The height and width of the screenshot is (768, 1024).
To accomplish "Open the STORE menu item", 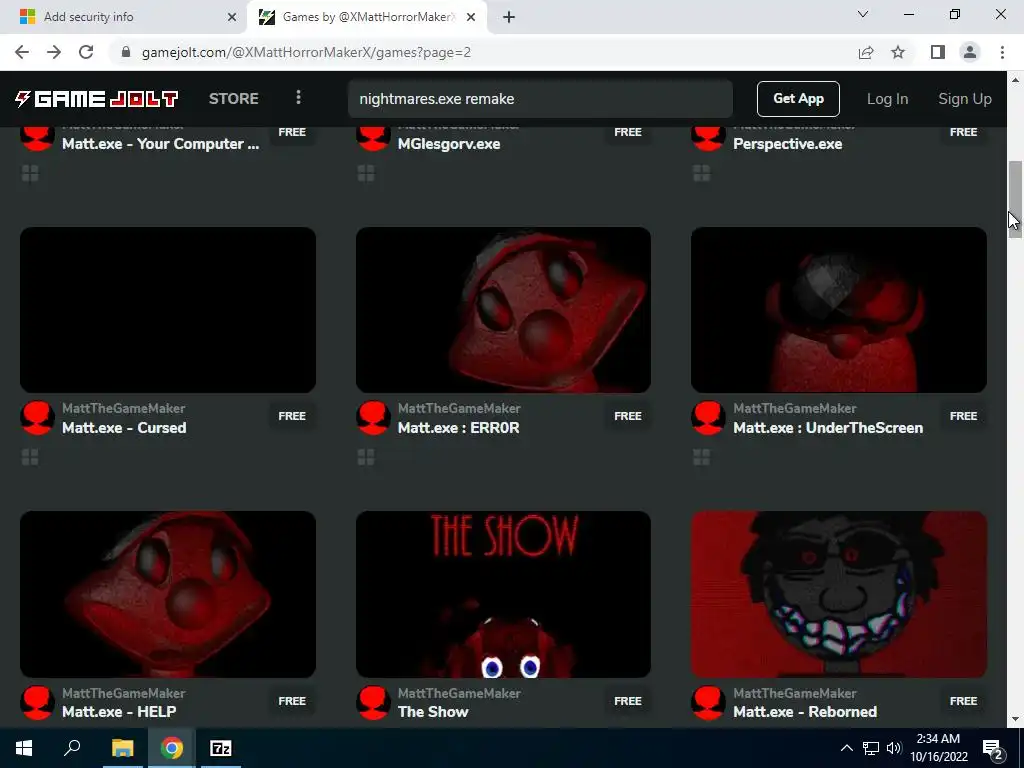I will pos(234,99).
